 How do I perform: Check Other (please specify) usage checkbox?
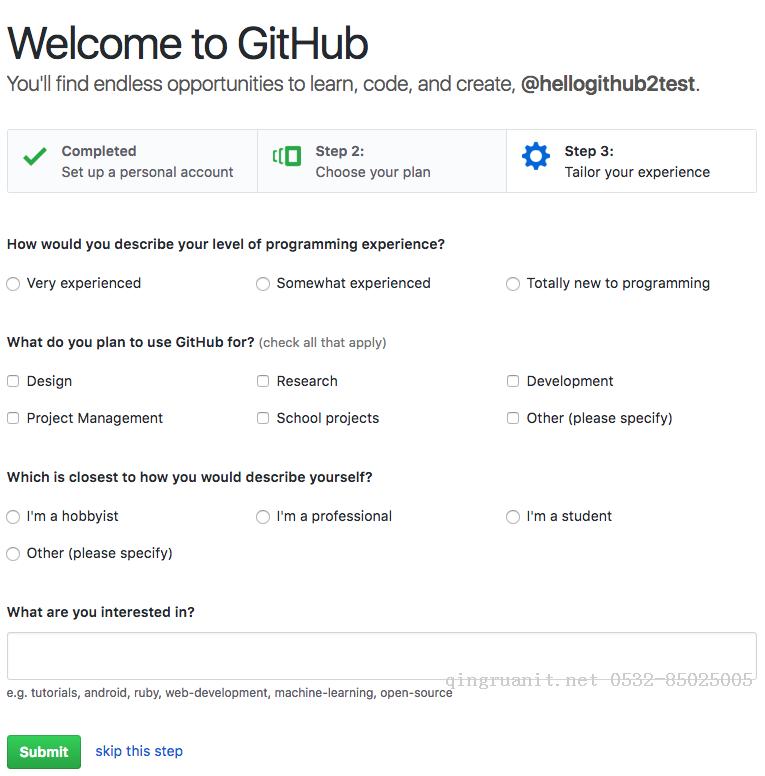[x=513, y=418]
